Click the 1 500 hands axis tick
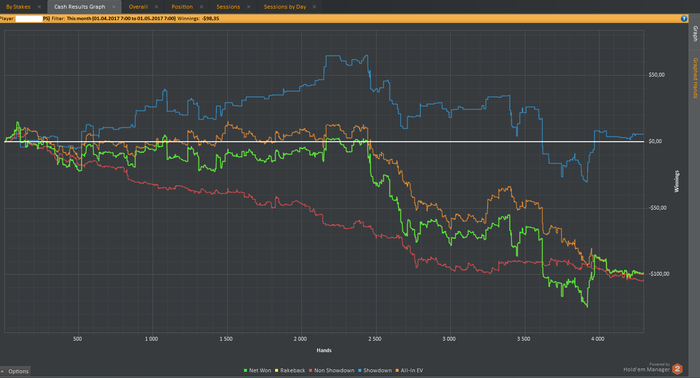 [226, 339]
